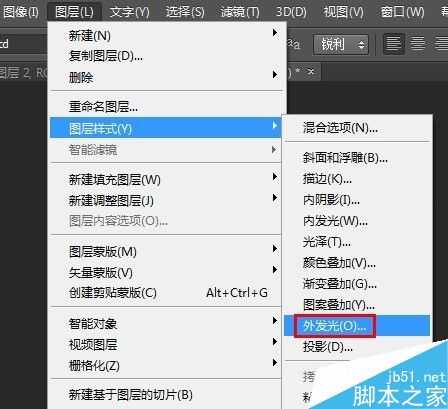Viewport: 448px width, 409px height.
Task: Choose 描边(K)... style
Action: 357,179
